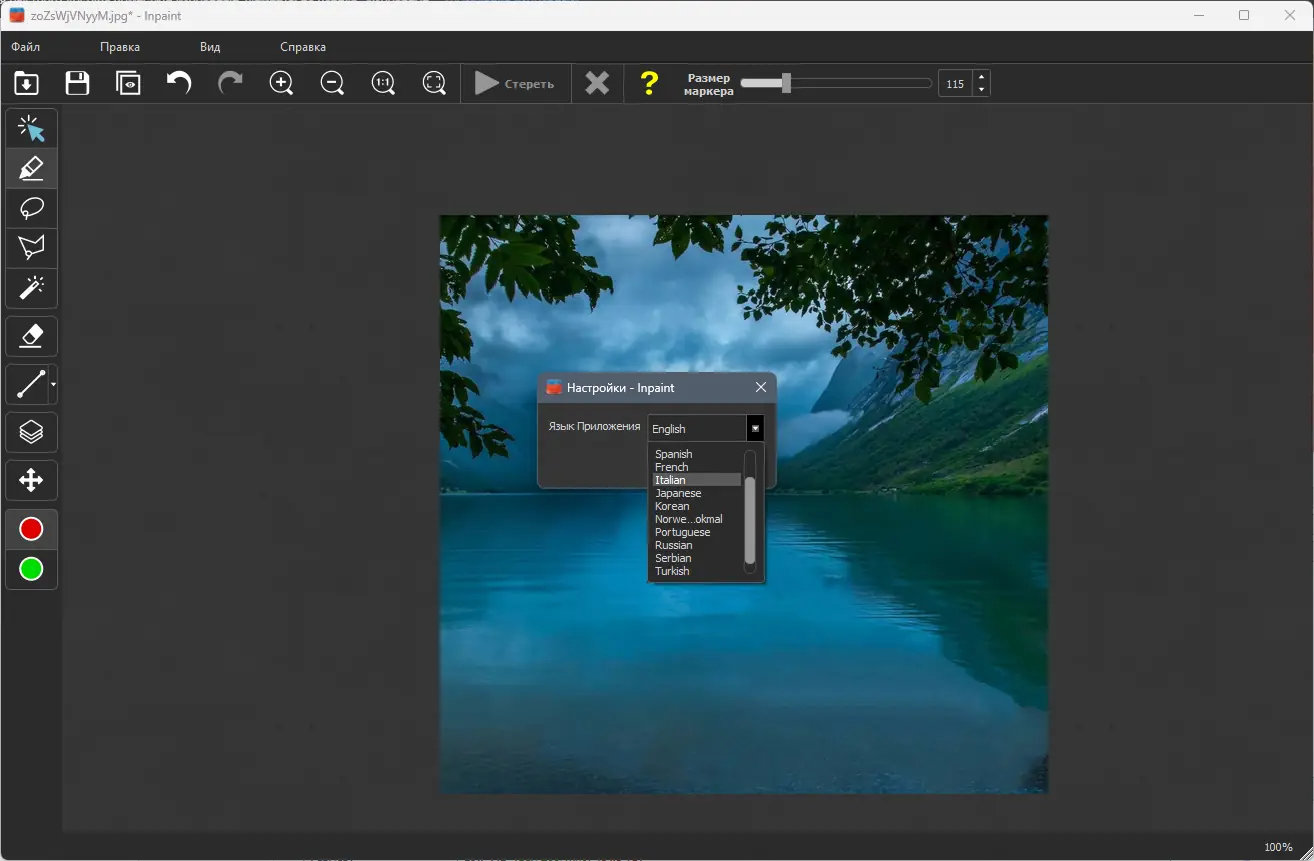This screenshot has height=861, width=1314.
Task: Select the Lasso selection tool
Action: 31,208
